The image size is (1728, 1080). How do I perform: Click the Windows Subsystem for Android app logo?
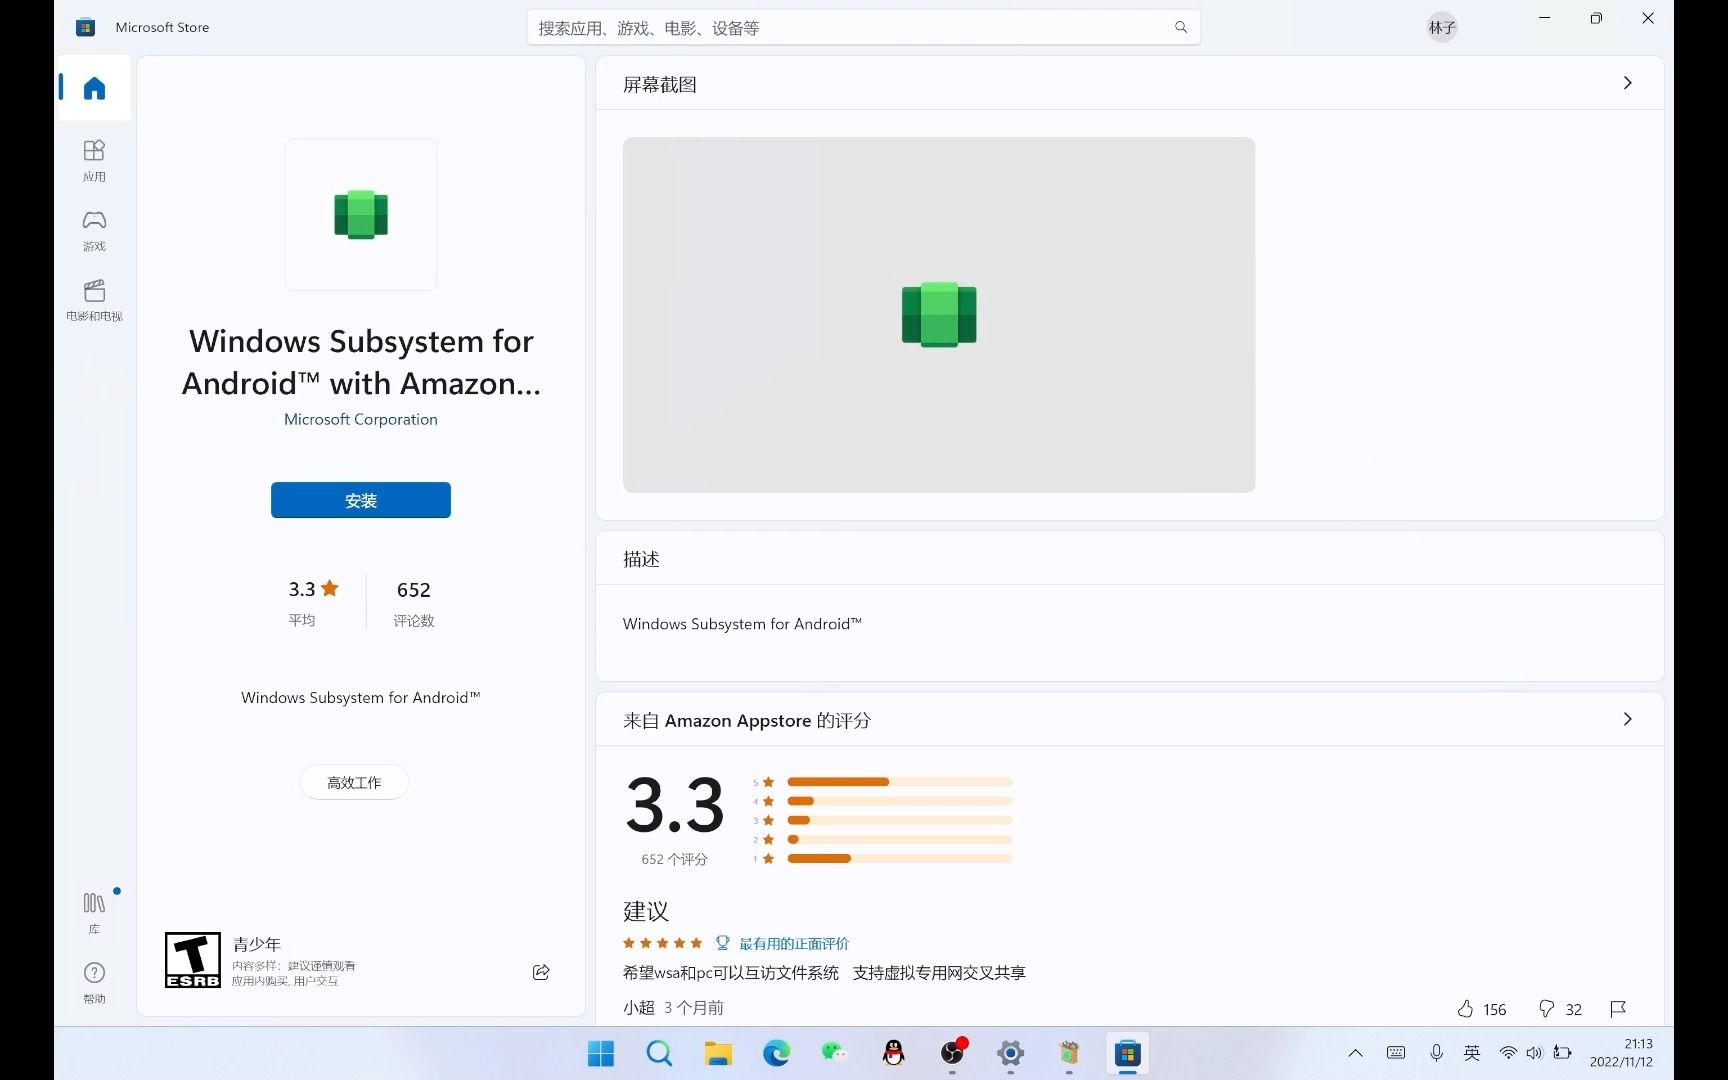pos(361,215)
